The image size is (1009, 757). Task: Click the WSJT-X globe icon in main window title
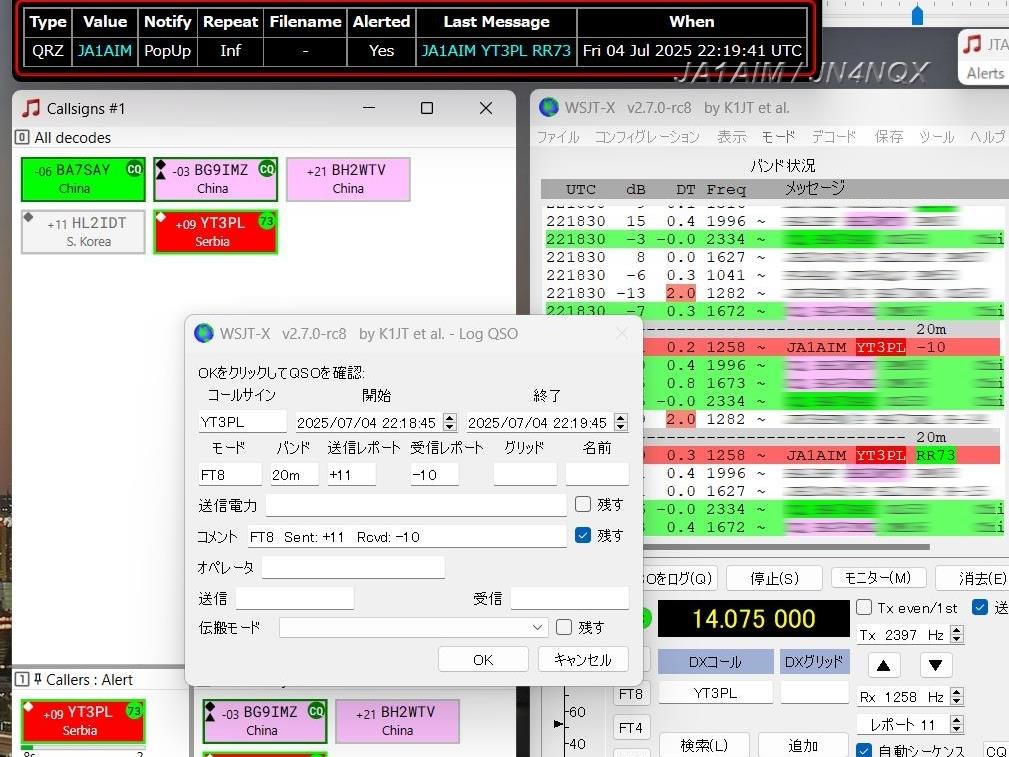(x=549, y=108)
